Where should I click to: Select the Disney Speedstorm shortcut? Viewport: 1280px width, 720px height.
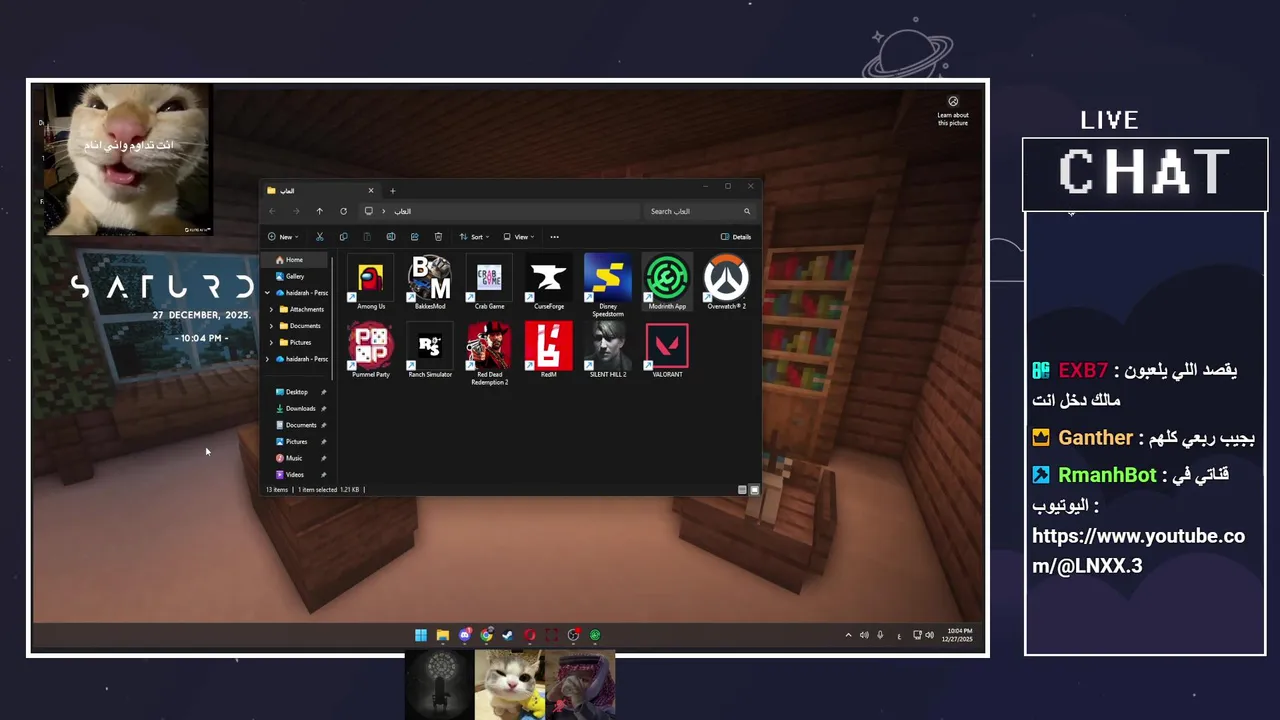608,285
